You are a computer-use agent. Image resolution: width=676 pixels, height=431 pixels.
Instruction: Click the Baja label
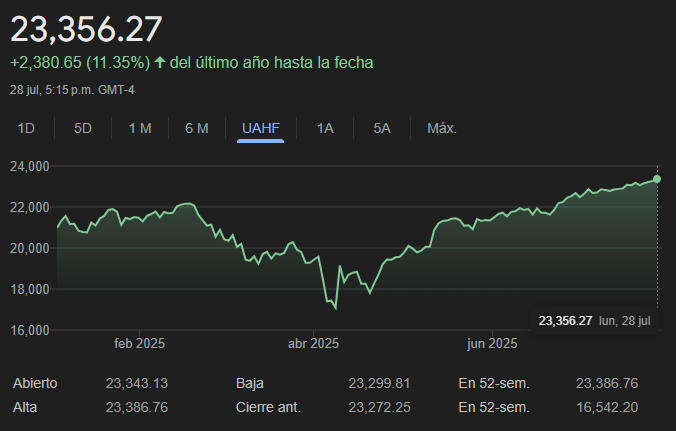250,383
